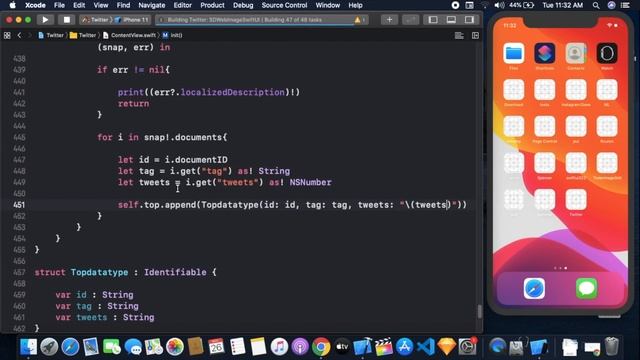Open the Xcode menu
Screen dimensions: 640x360
[35, 5]
